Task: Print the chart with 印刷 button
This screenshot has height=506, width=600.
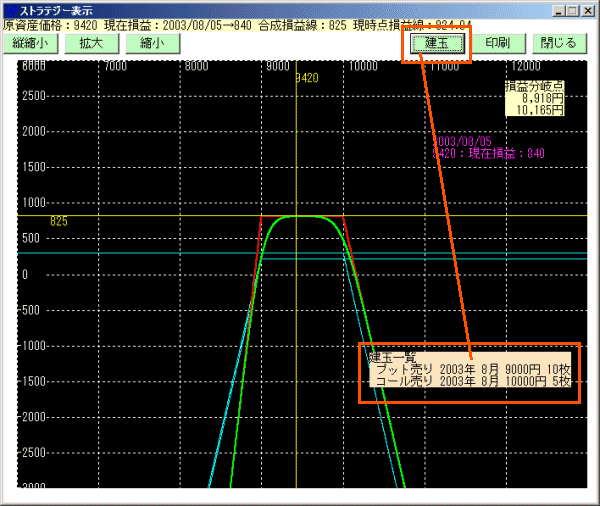Action: [497, 44]
